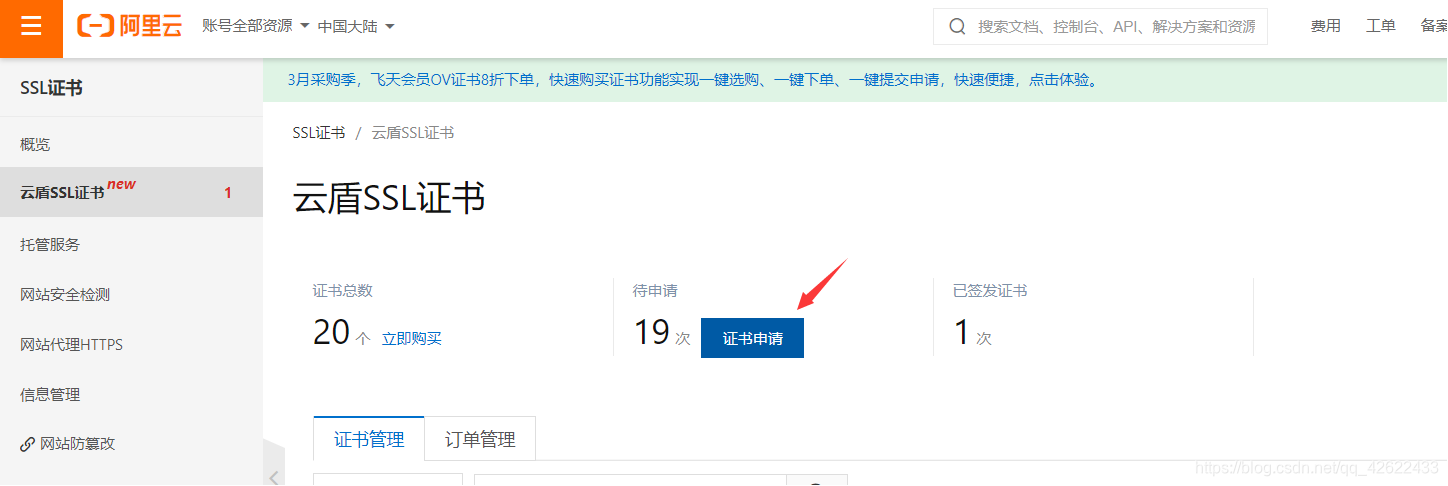Click the Alibaba Cloud logo

(x=130, y=27)
